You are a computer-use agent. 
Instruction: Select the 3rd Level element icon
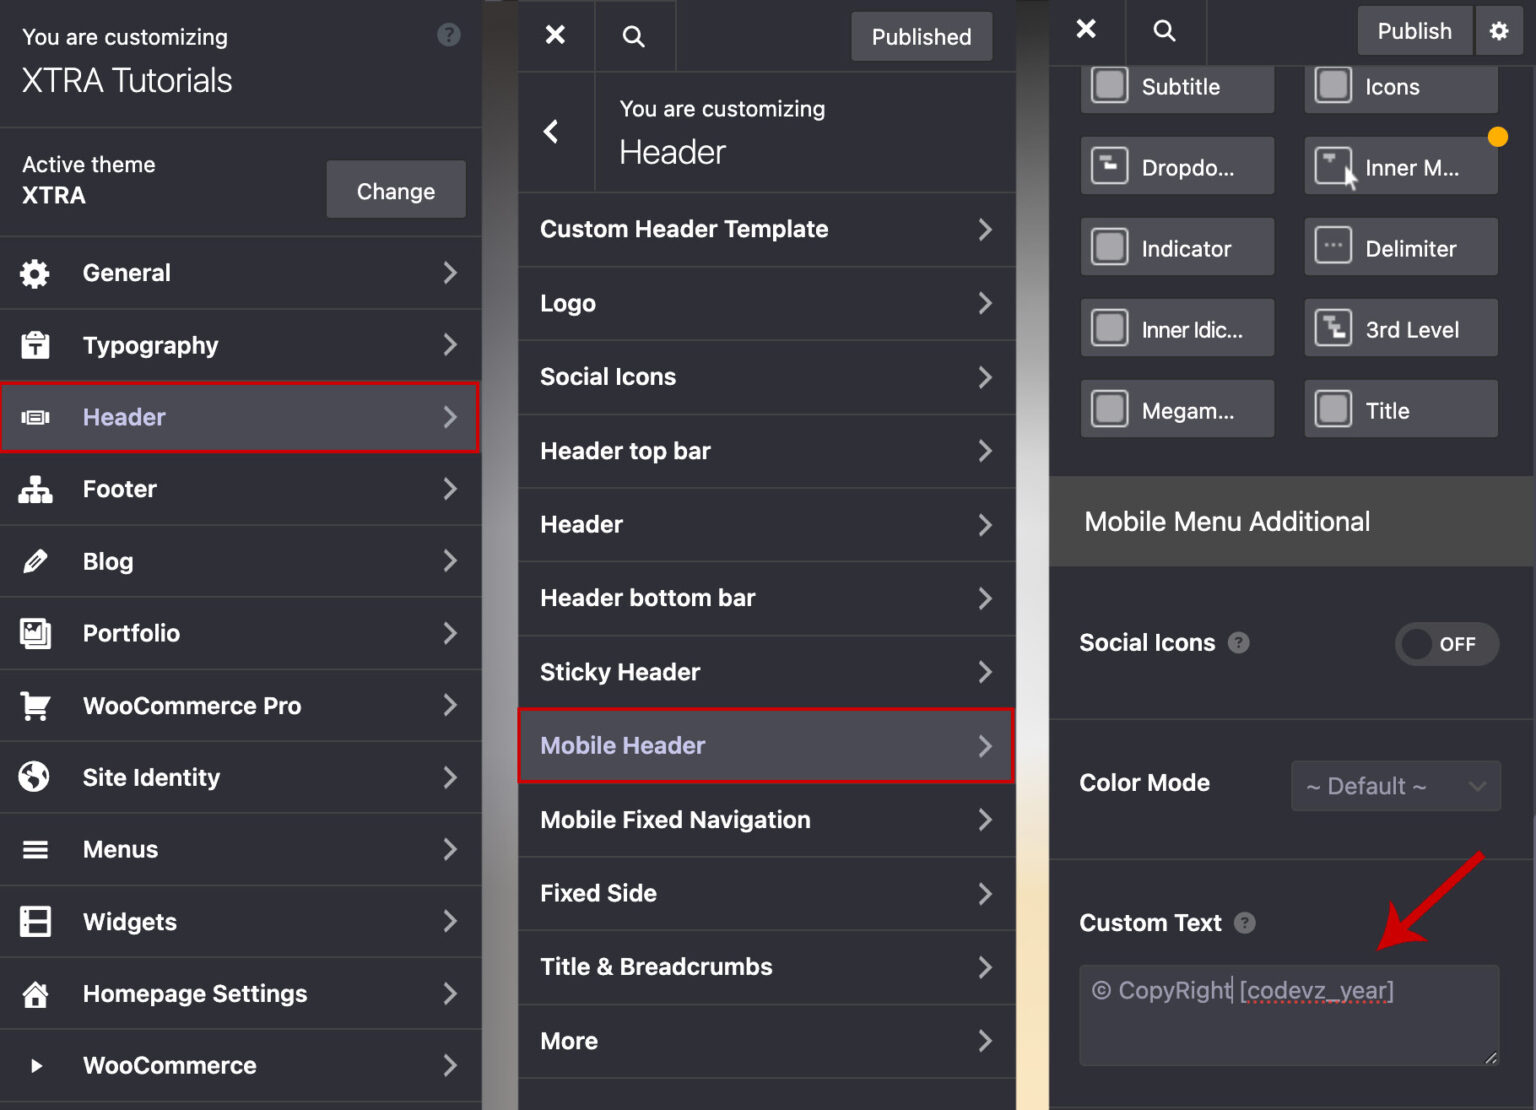pos(1333,328)
